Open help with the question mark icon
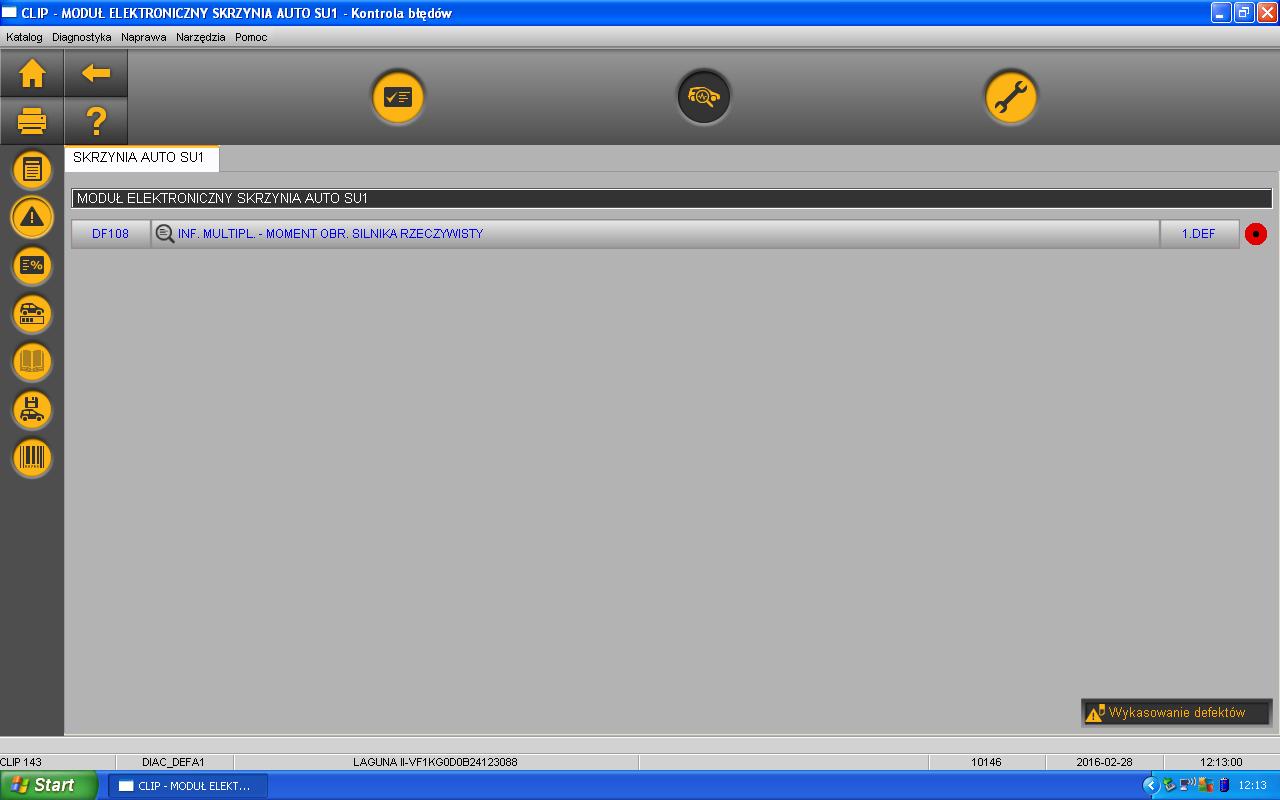1280x800 pixels. pos(96,122)
